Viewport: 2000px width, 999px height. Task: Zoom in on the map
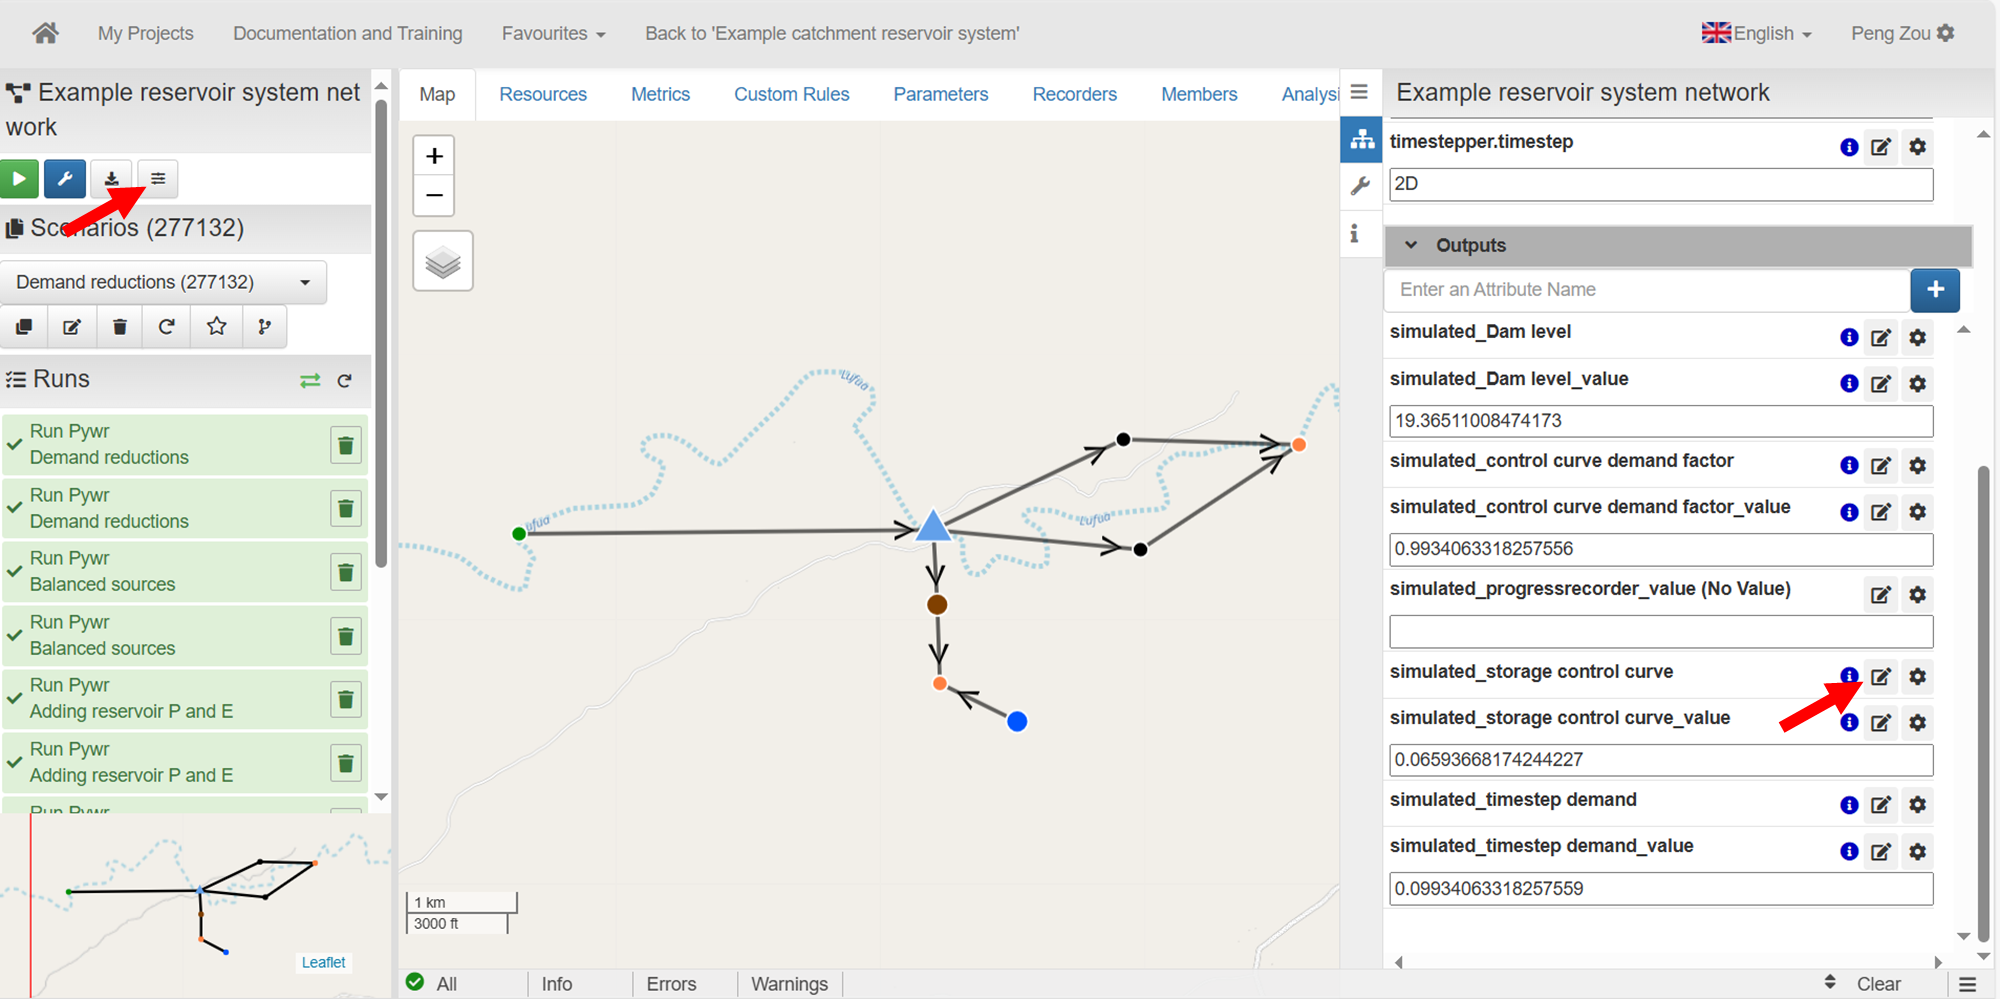pos(434,156)
